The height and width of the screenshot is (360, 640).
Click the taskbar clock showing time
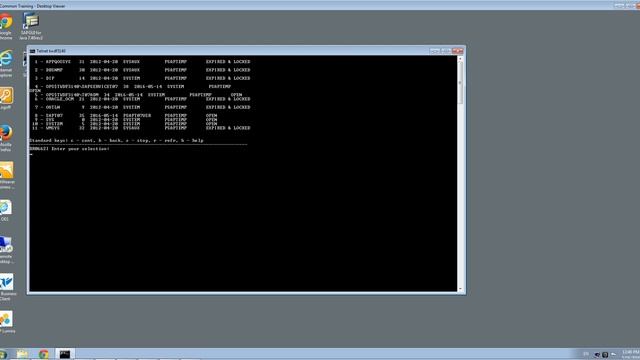[x=631, y=354]
